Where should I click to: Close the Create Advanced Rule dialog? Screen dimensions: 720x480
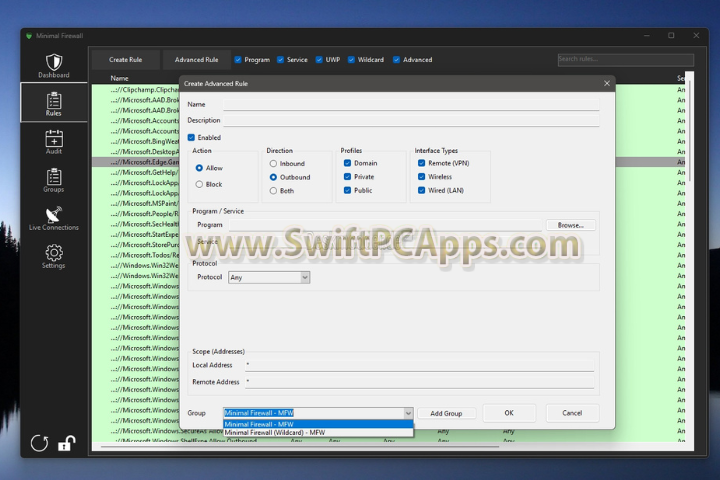tap(607, 83)
